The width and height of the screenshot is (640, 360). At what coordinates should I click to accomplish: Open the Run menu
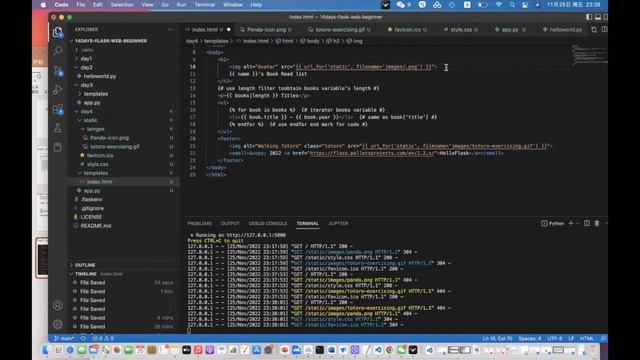tap(181, 5)
